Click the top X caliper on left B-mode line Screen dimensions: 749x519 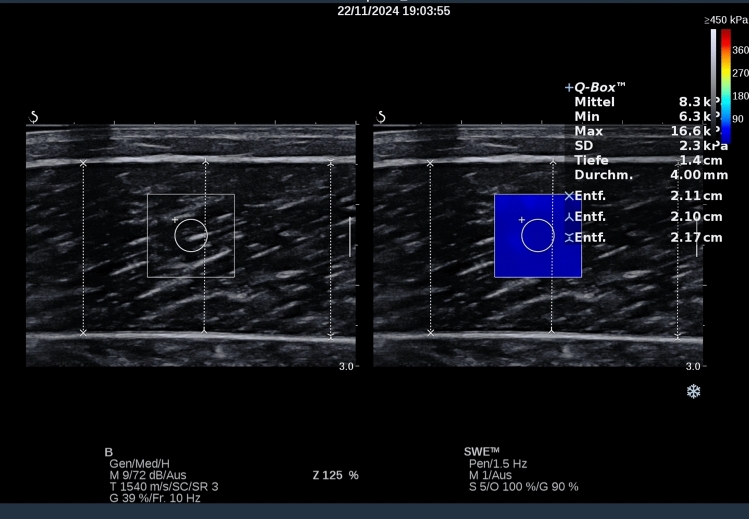83,162
